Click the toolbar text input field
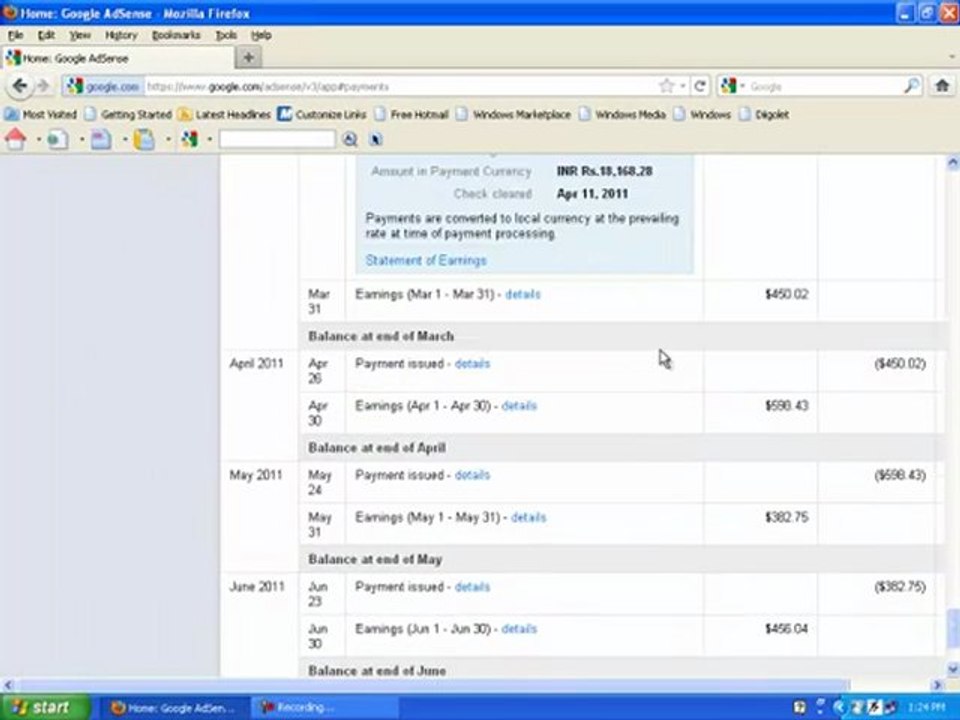 pos(277,139)
